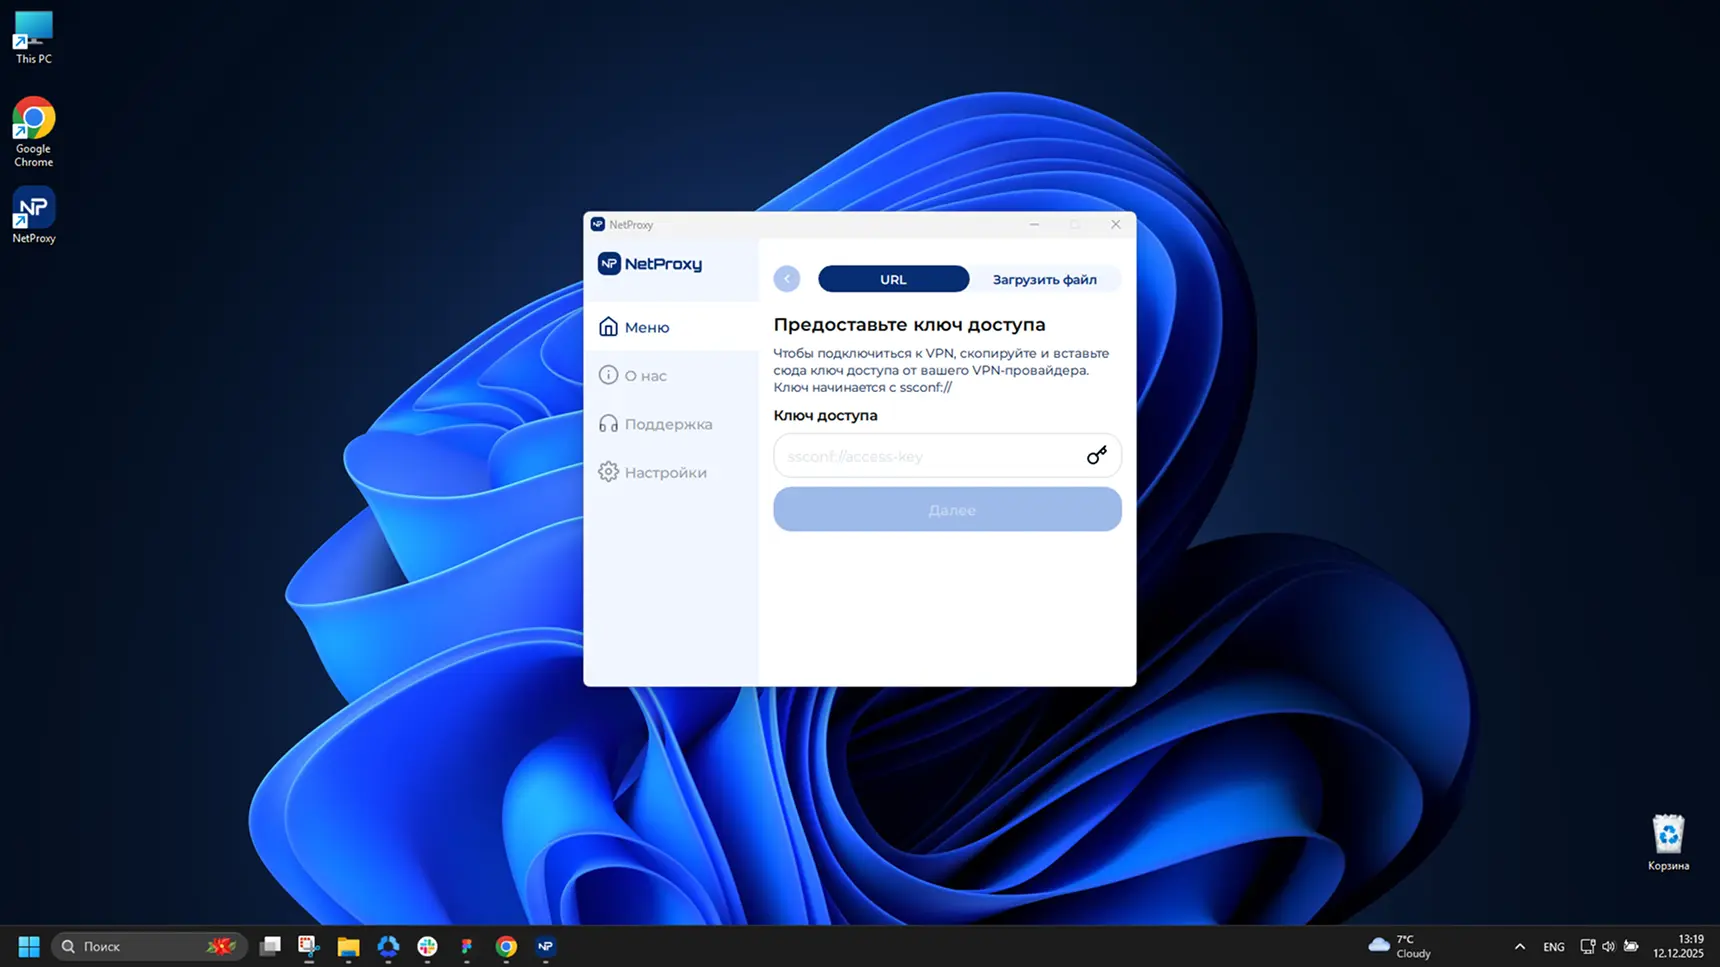This screenshot has width=1720, height=968.
Task: Open the О нас section
Action: 645,376
